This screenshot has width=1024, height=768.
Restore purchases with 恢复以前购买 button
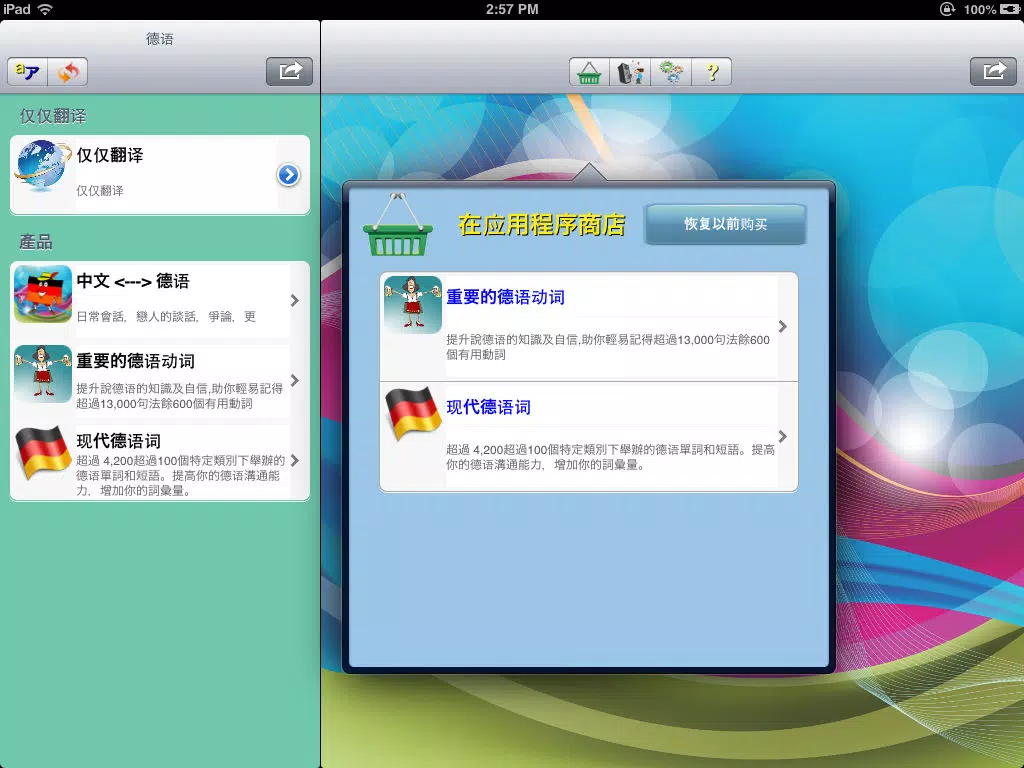pyautogui.click(x=726, y=224)
